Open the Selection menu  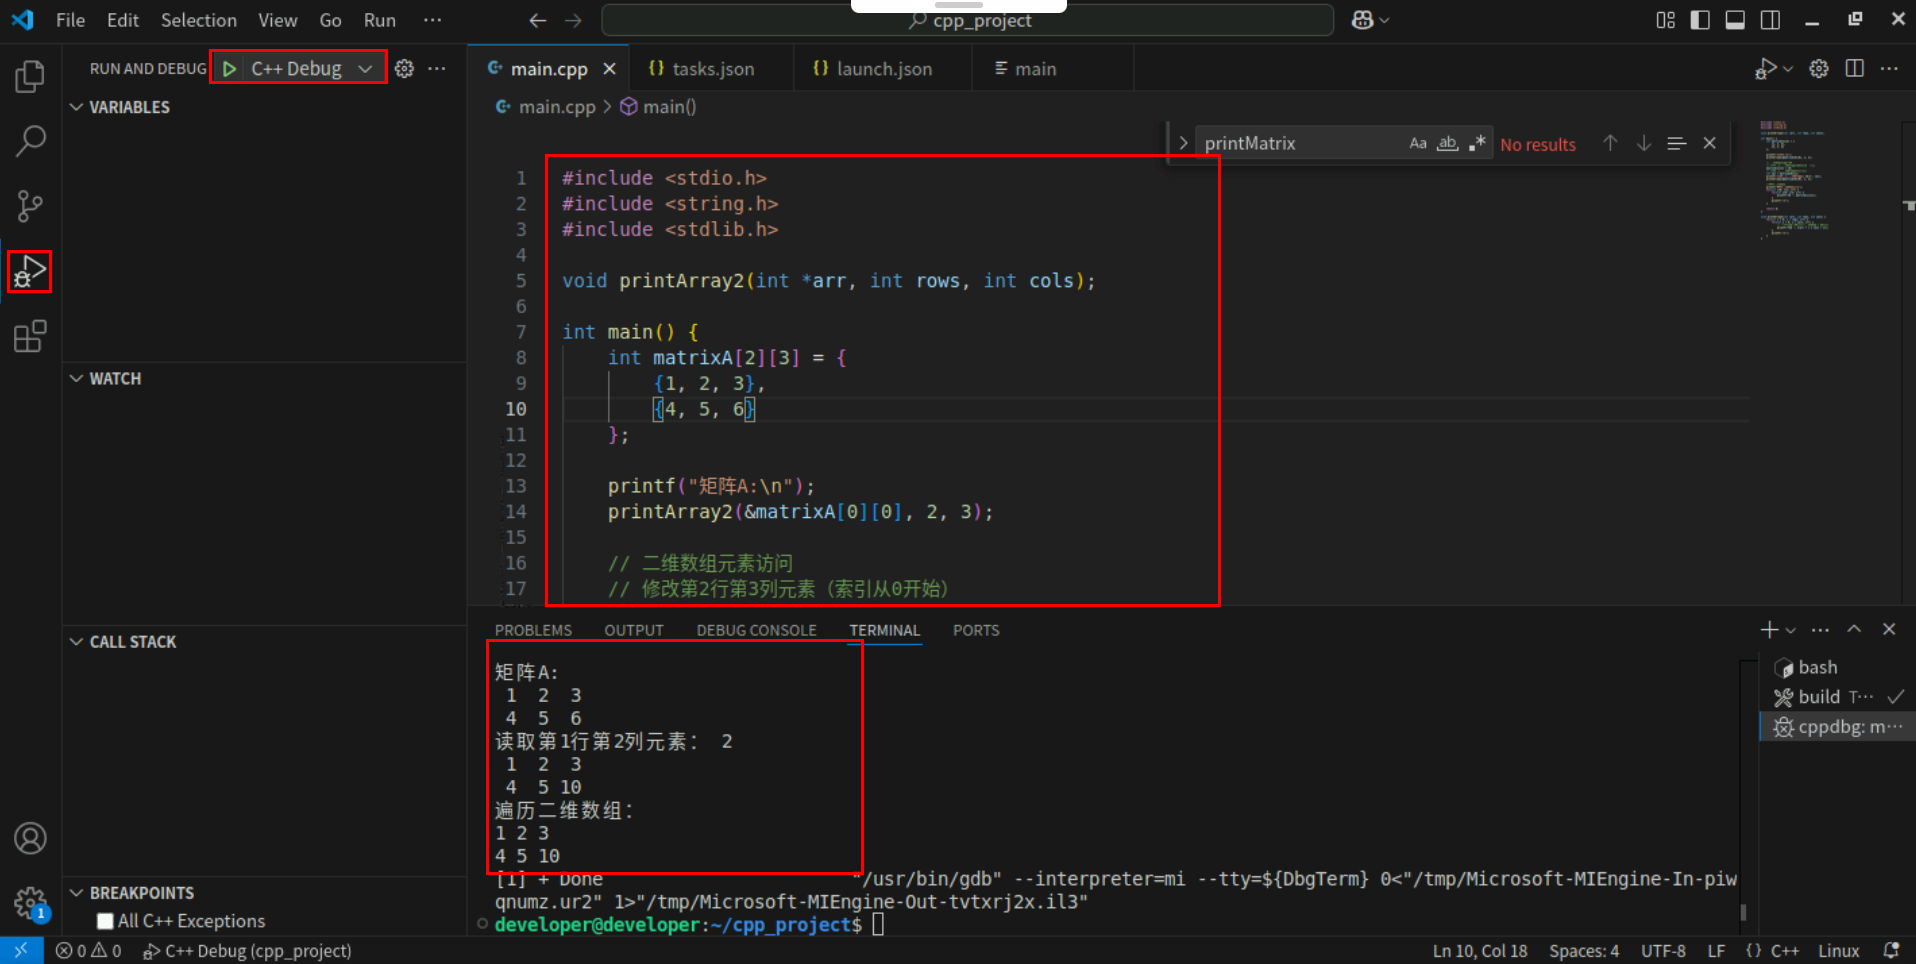pos(198,20)
